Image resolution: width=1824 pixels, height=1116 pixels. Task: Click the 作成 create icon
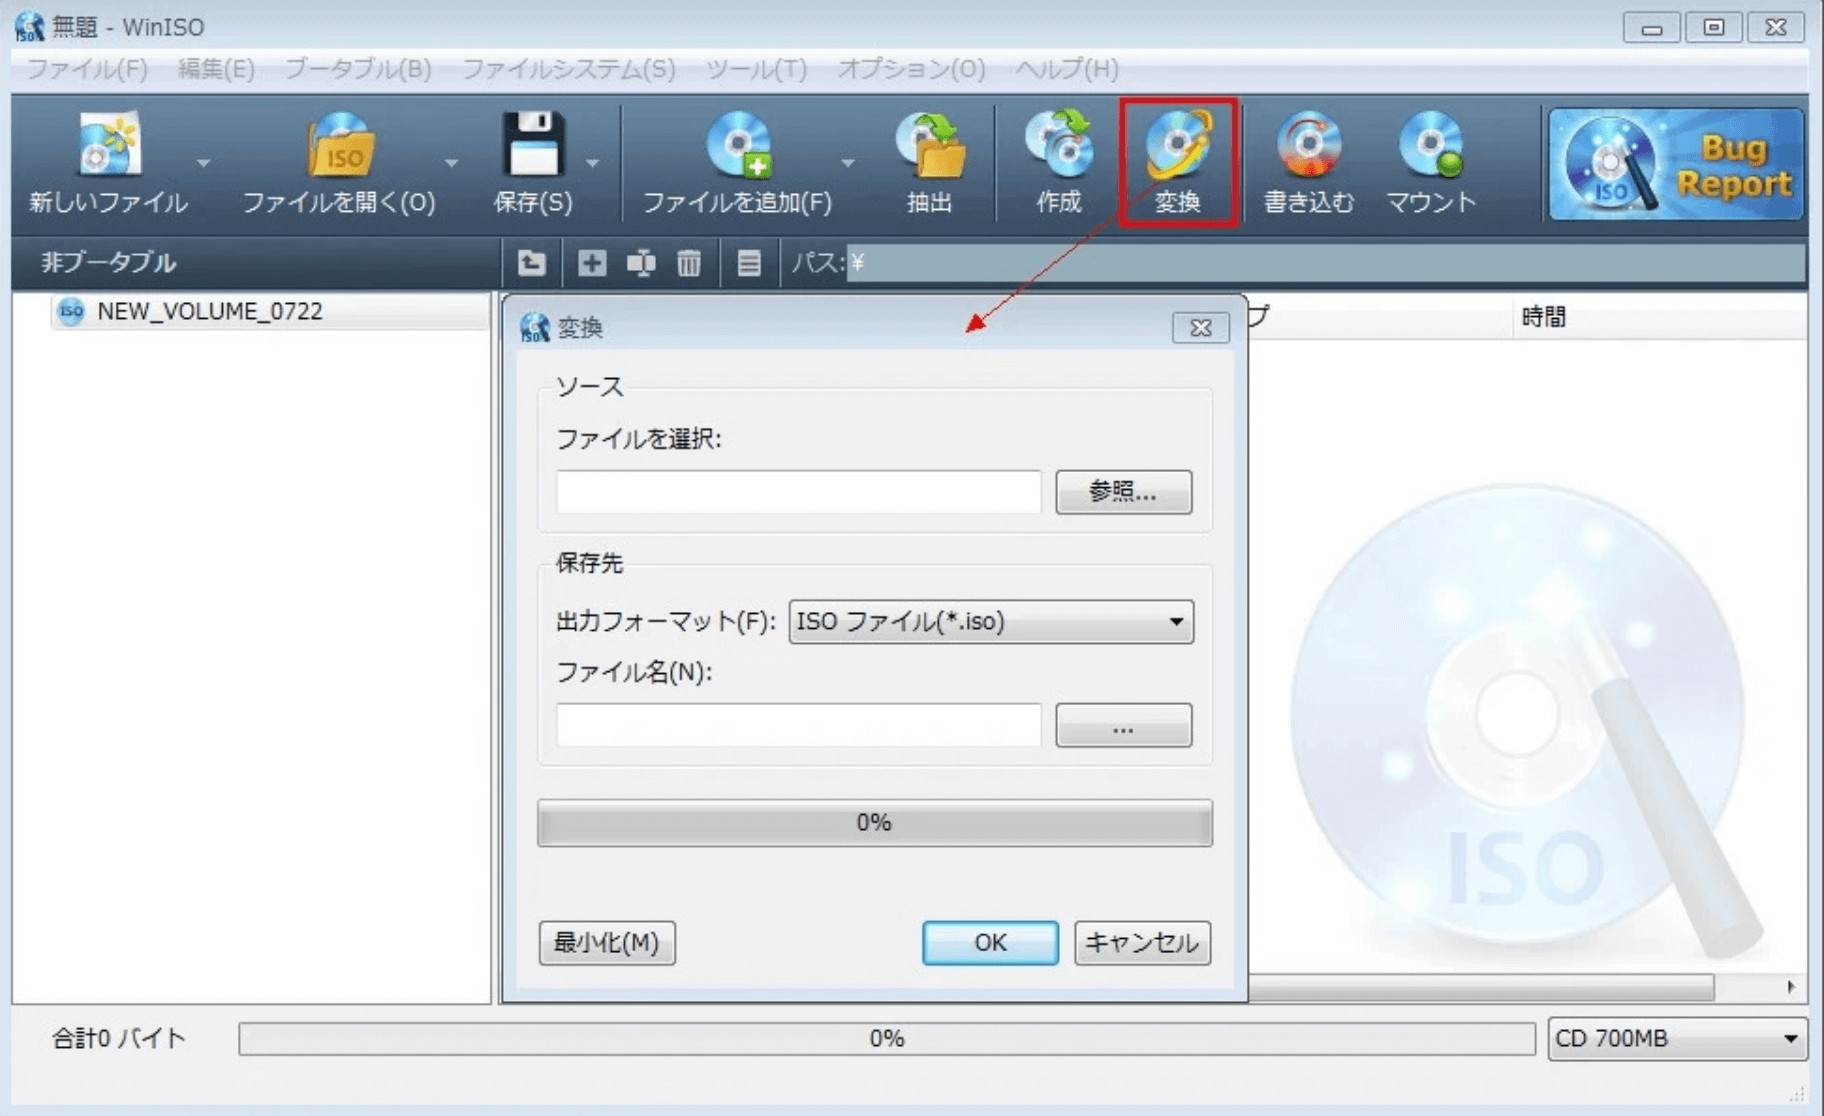[x=1059, y=147]
